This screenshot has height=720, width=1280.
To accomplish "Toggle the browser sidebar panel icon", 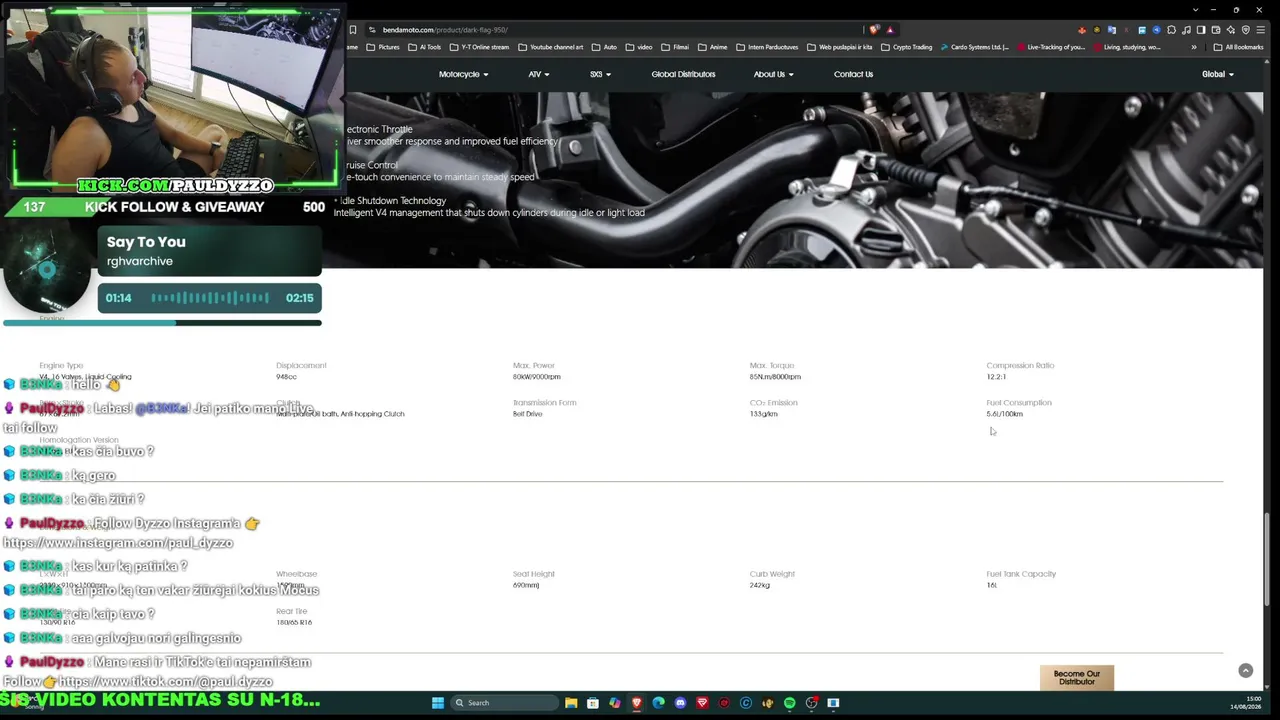I will pyautogui.click(x=1201, y=30).
